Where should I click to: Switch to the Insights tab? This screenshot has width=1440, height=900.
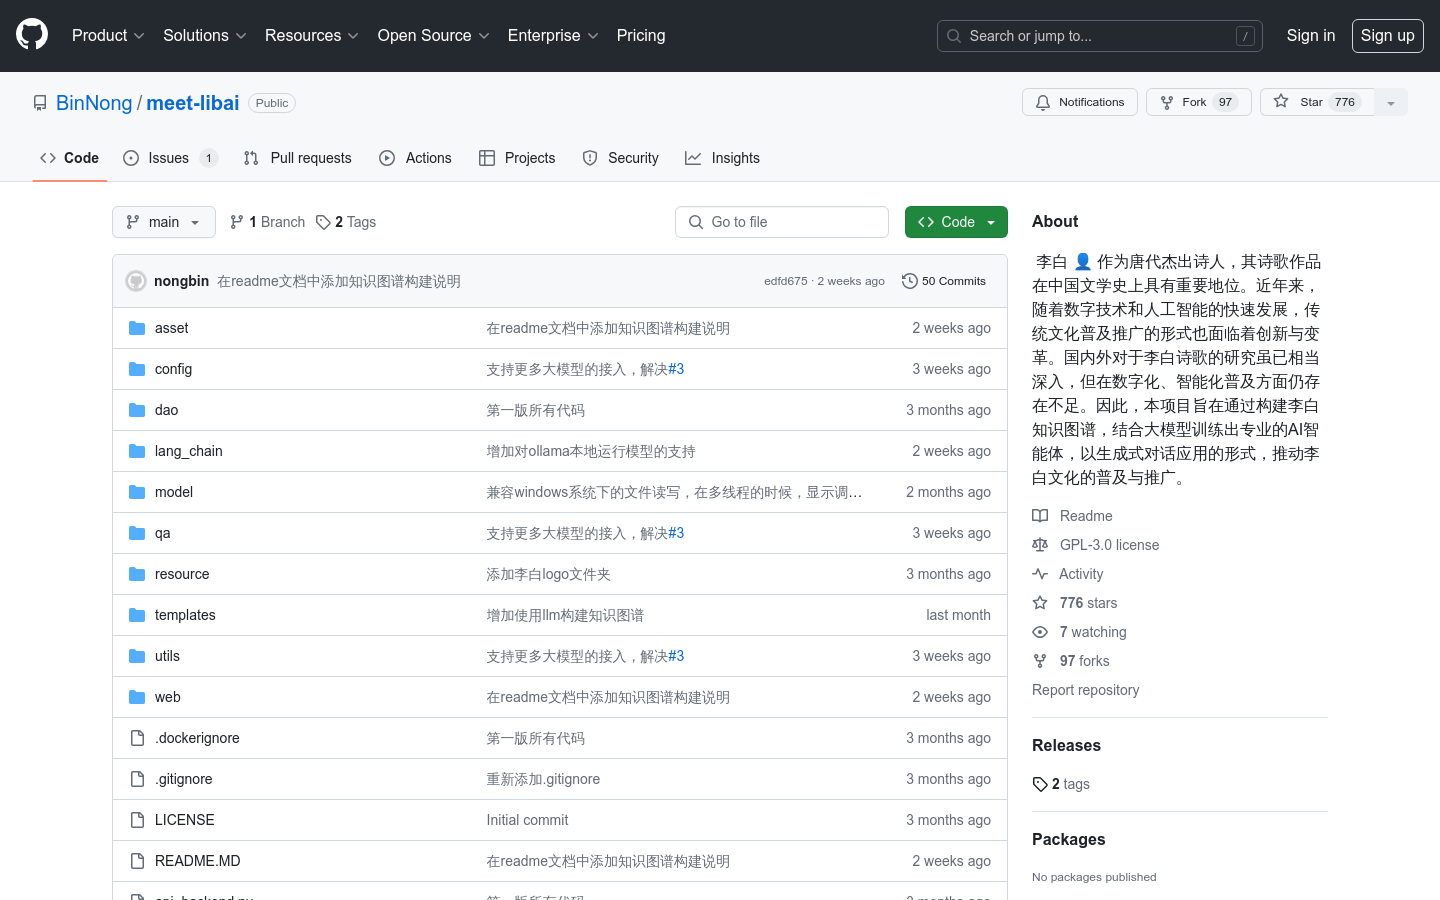point(722,158)
